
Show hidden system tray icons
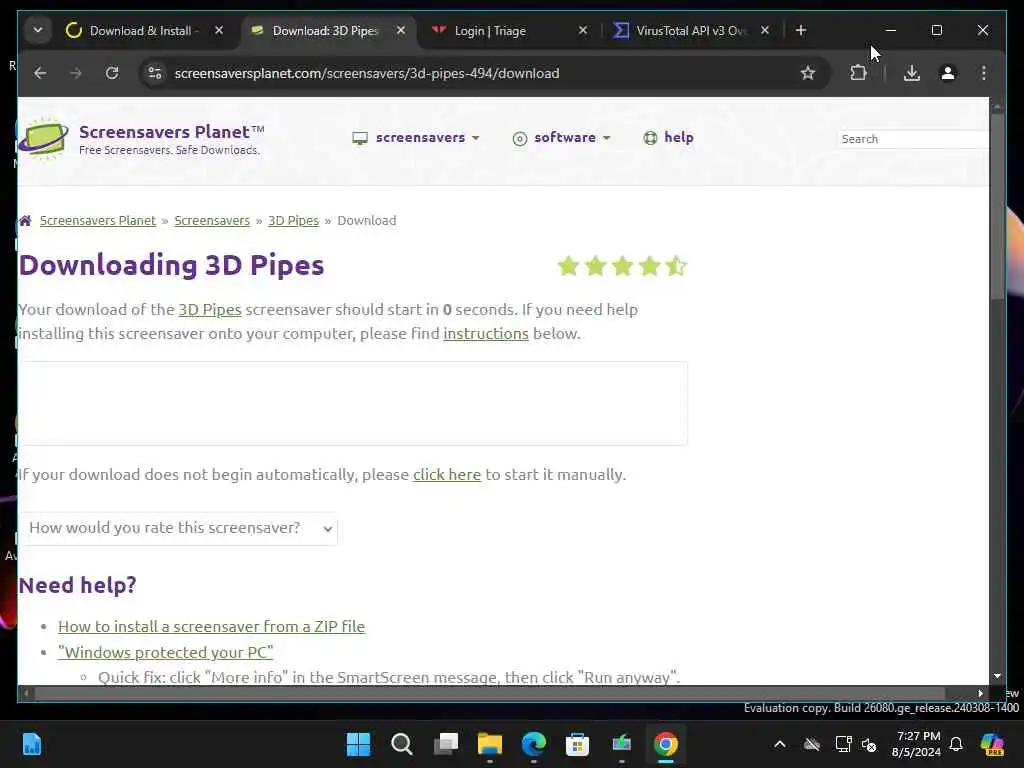[780, 744]
